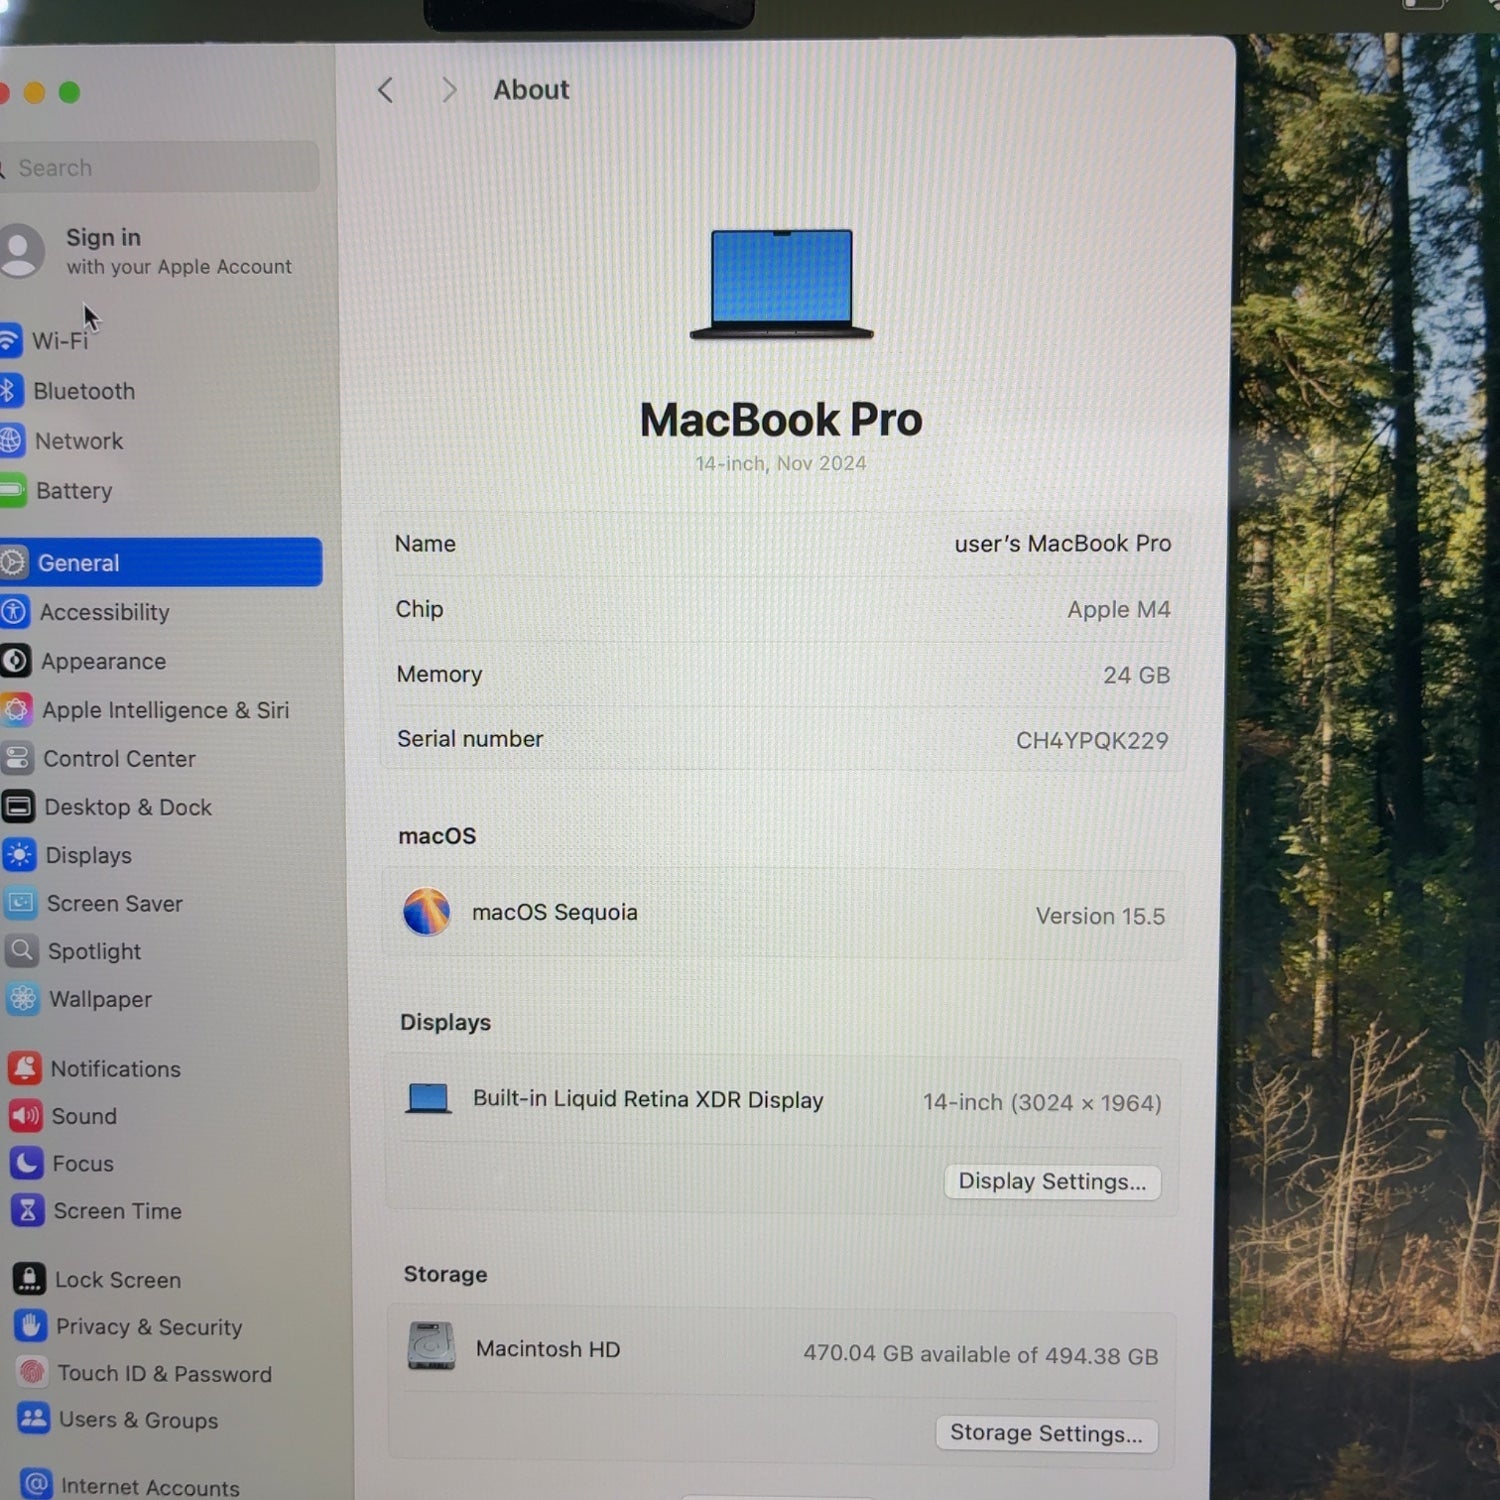
Task: Open the Screen Time hourglass icon
Action: (27, 1211)
